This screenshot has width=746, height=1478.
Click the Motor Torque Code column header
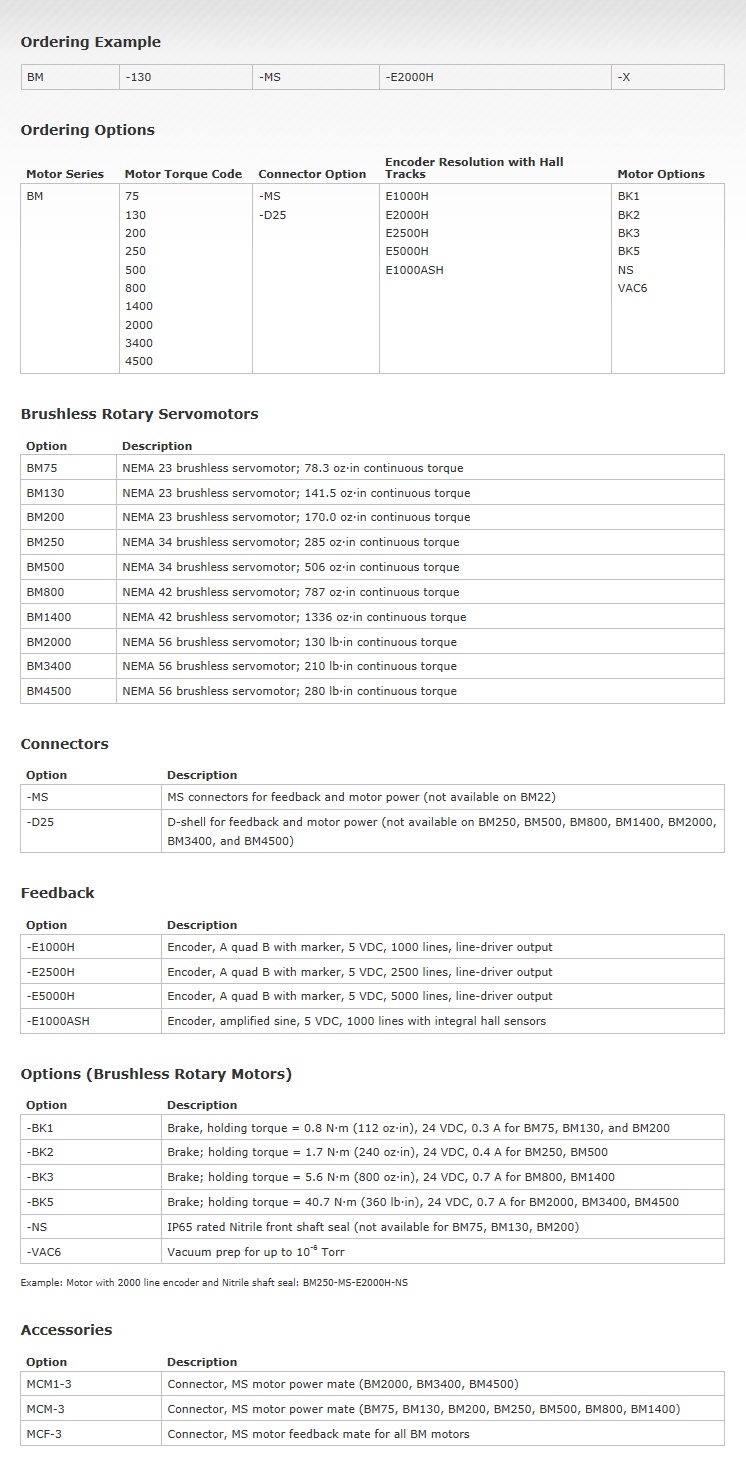pyautogui.click(x=183, y=174)
